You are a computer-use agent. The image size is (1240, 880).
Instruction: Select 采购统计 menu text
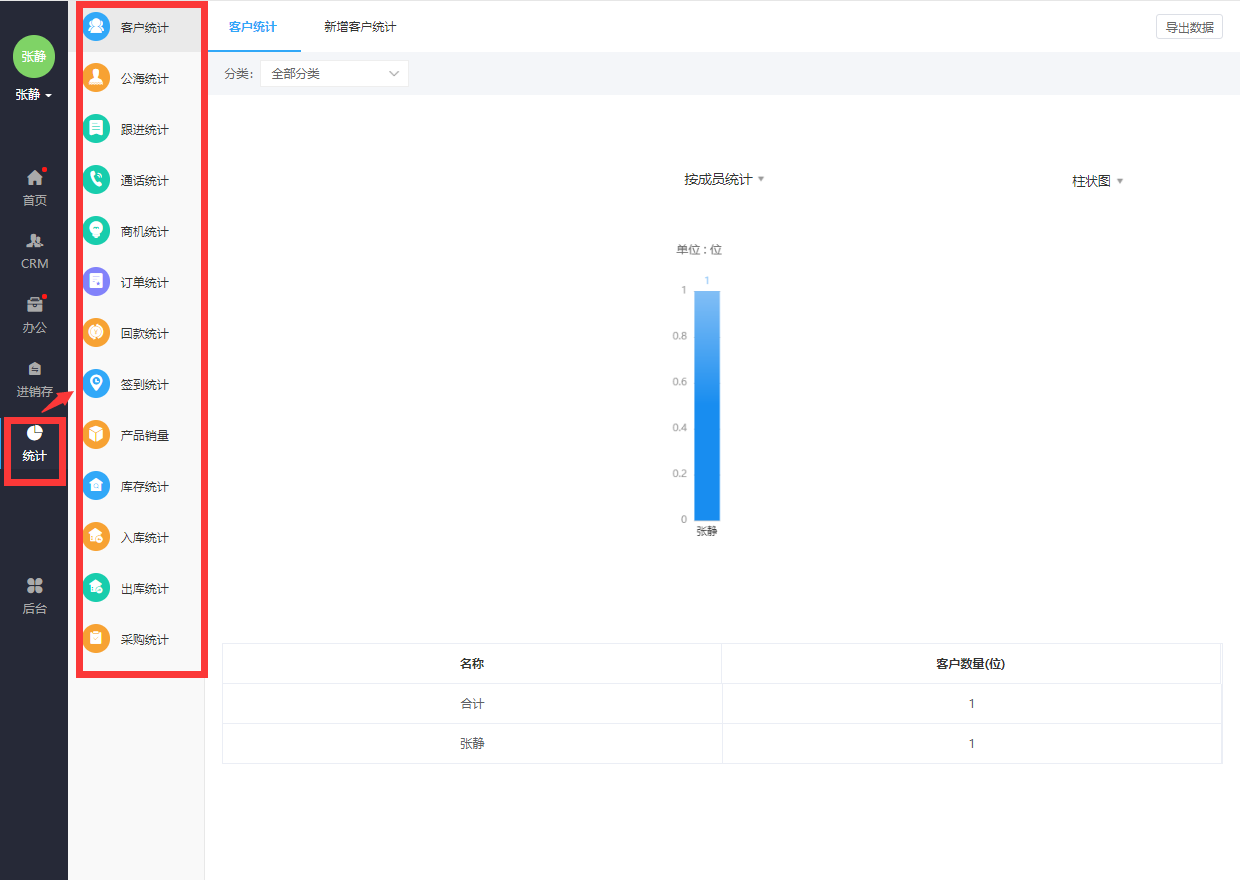point(145,640)
